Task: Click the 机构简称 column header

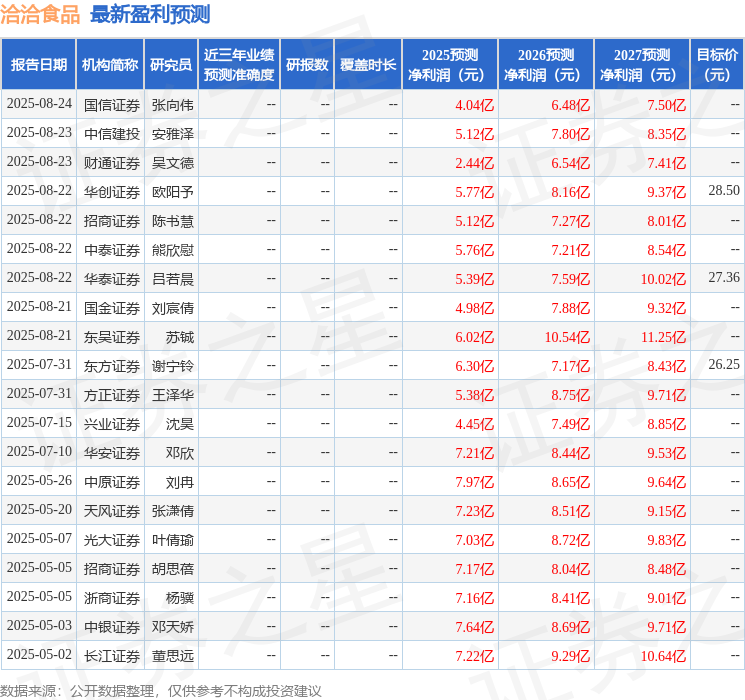Action: pos(110,65)
